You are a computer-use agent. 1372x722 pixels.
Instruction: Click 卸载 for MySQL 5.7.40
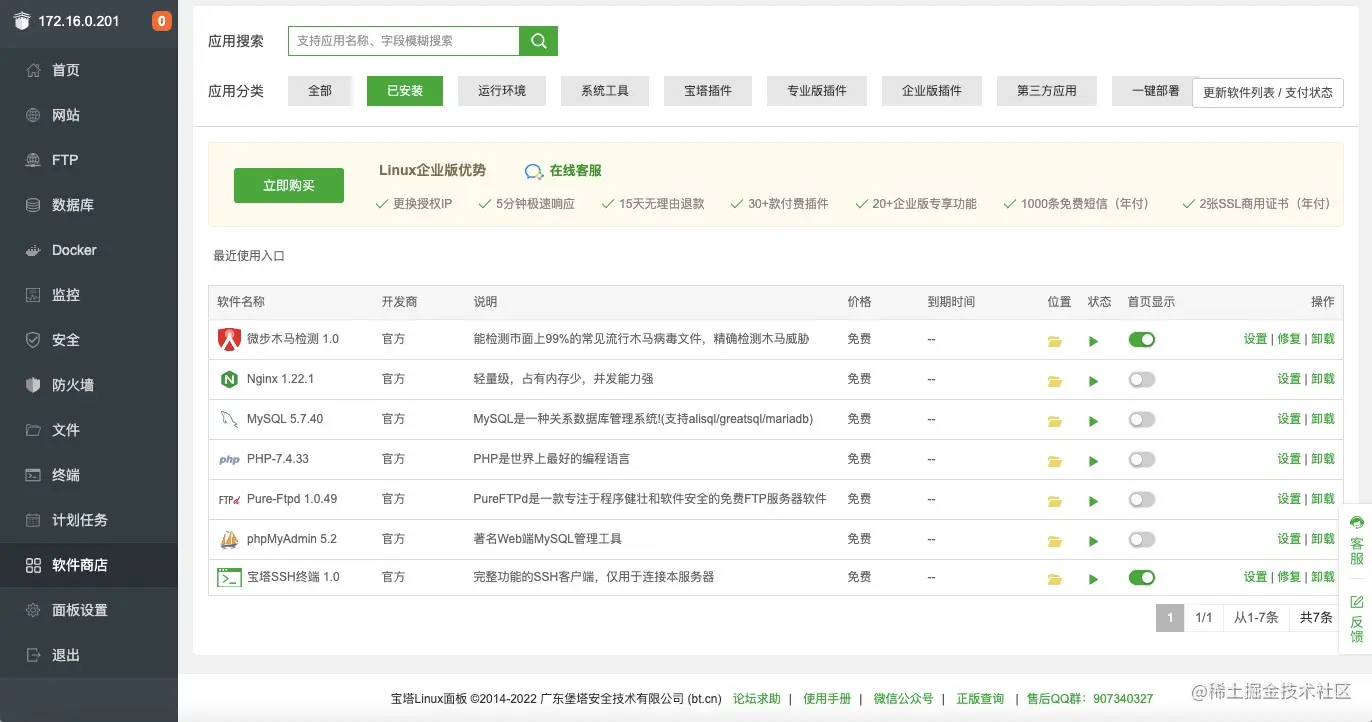coord(1323,419)
